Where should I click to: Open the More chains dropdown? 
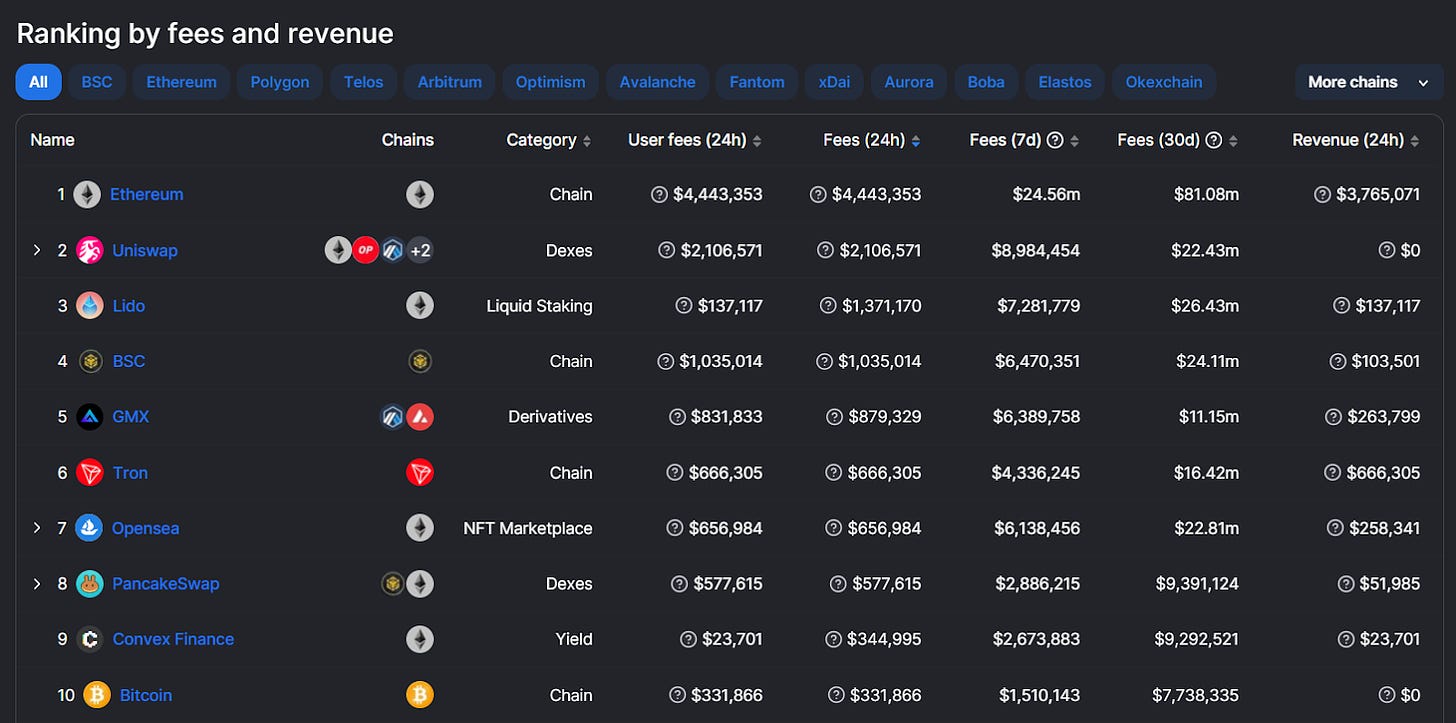pos(1367,82)
